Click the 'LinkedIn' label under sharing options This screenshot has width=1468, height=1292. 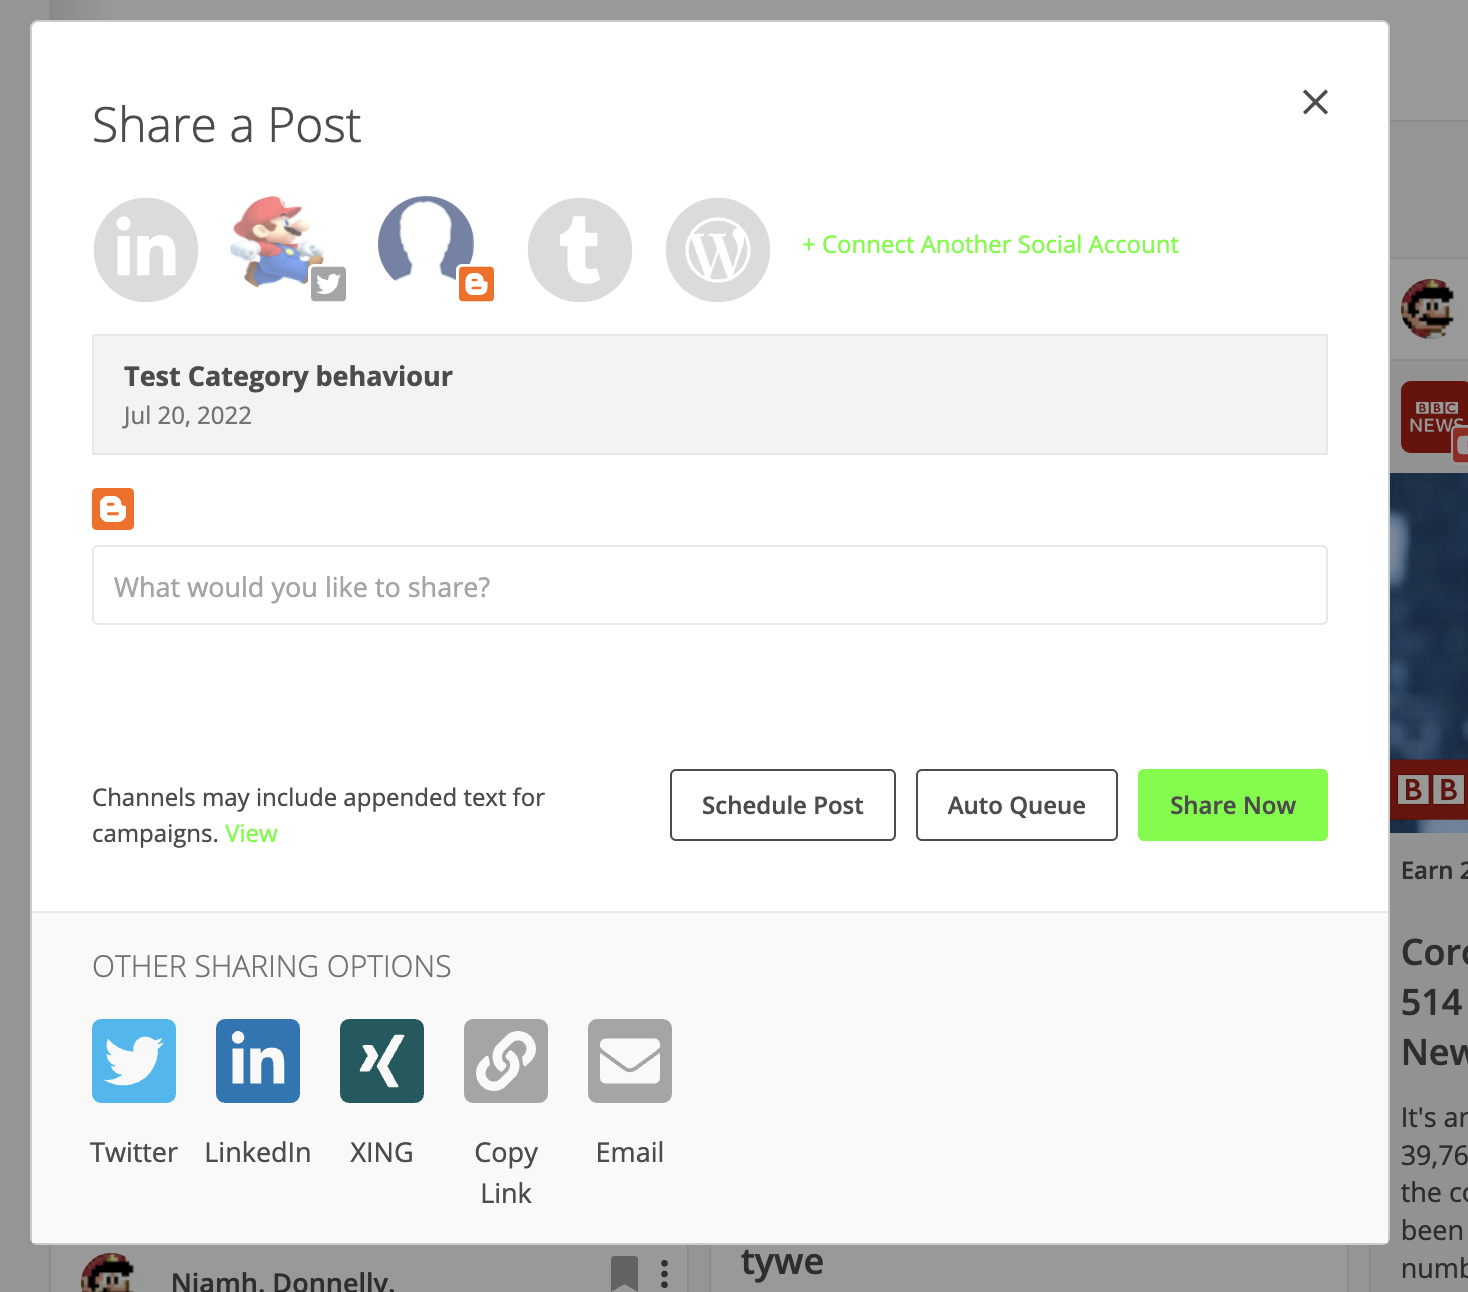(x=258, y=1153)
